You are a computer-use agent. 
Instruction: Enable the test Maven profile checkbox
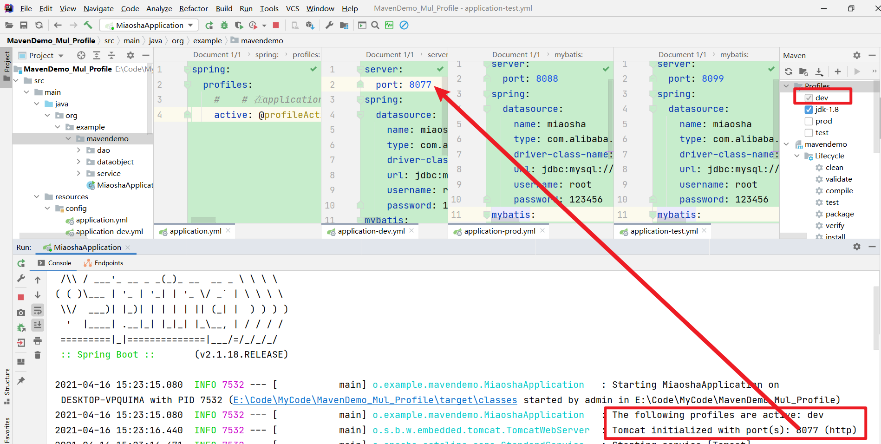[x=809, y=133]
